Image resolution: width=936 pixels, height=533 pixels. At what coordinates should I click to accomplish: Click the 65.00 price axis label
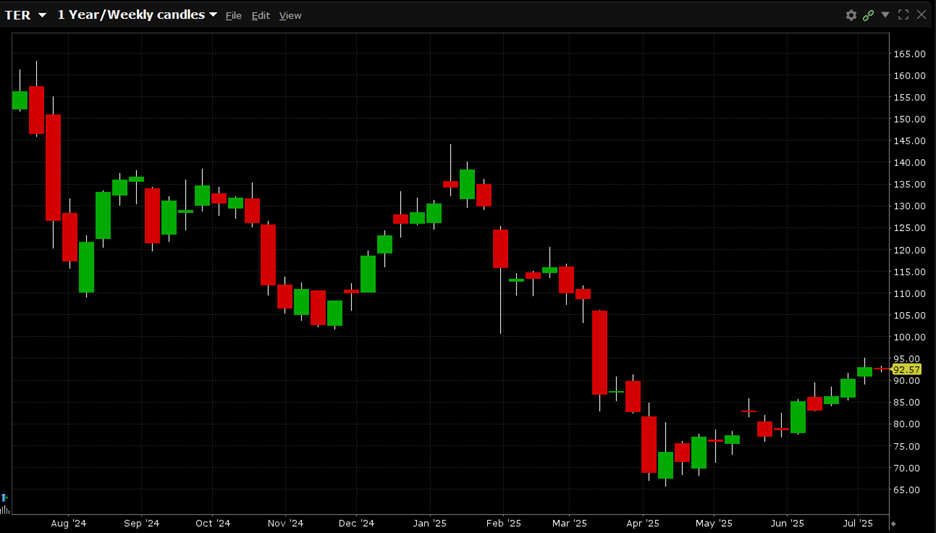(909, 490)
